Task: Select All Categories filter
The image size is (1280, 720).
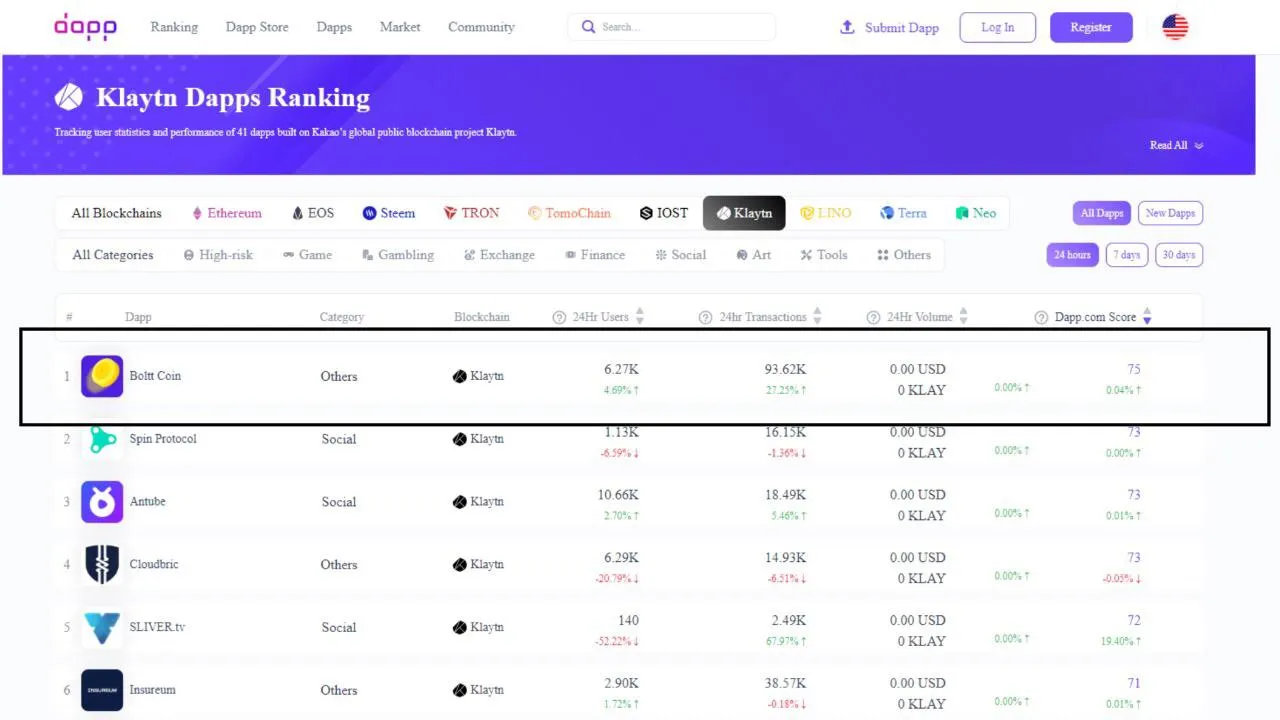Action: tap(113, 255)
